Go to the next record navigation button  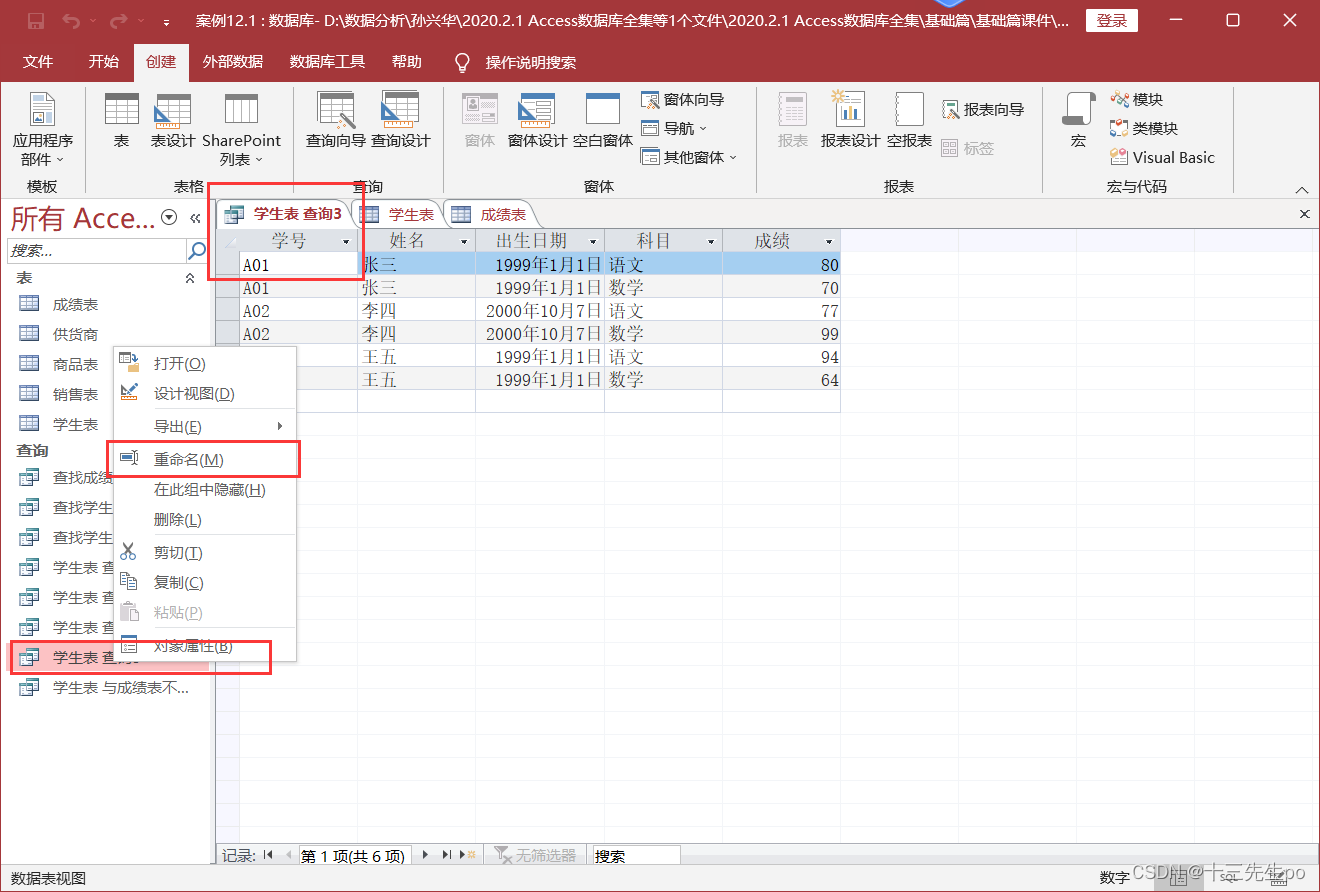(425, 855)
